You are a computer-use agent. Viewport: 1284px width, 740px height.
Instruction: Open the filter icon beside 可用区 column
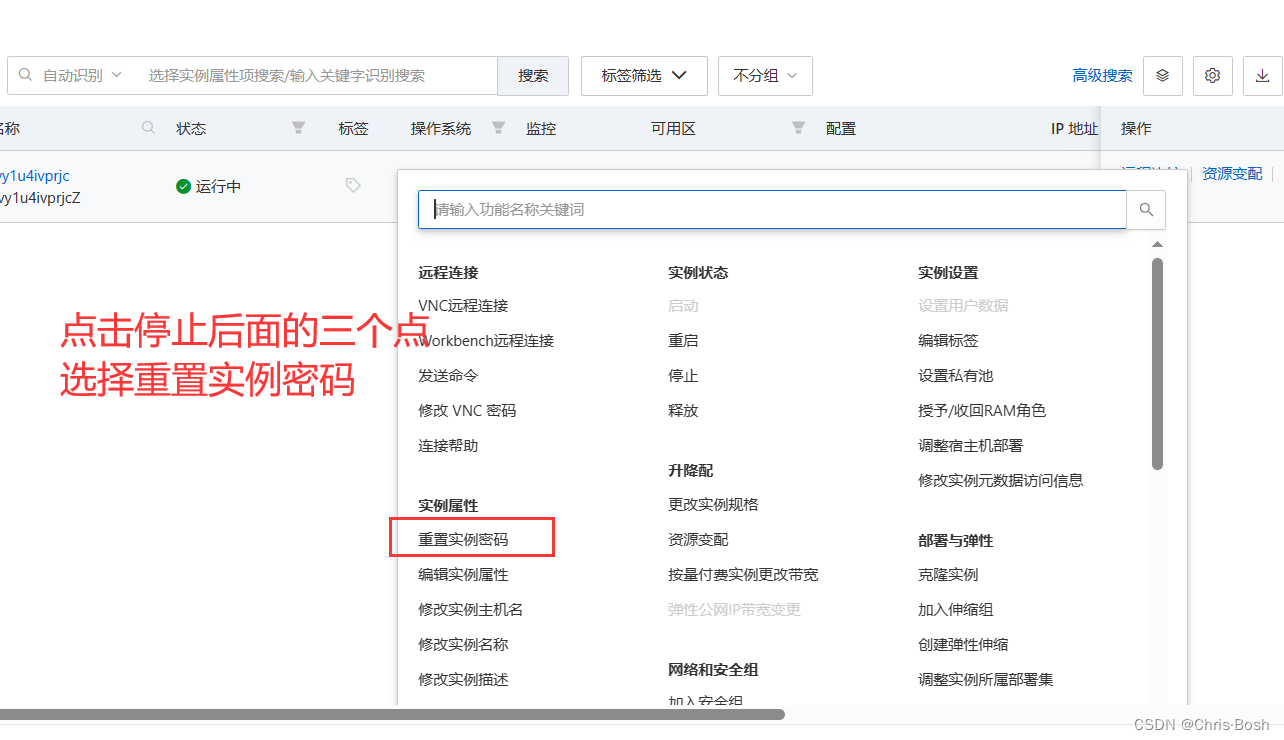tap(798, 128)
